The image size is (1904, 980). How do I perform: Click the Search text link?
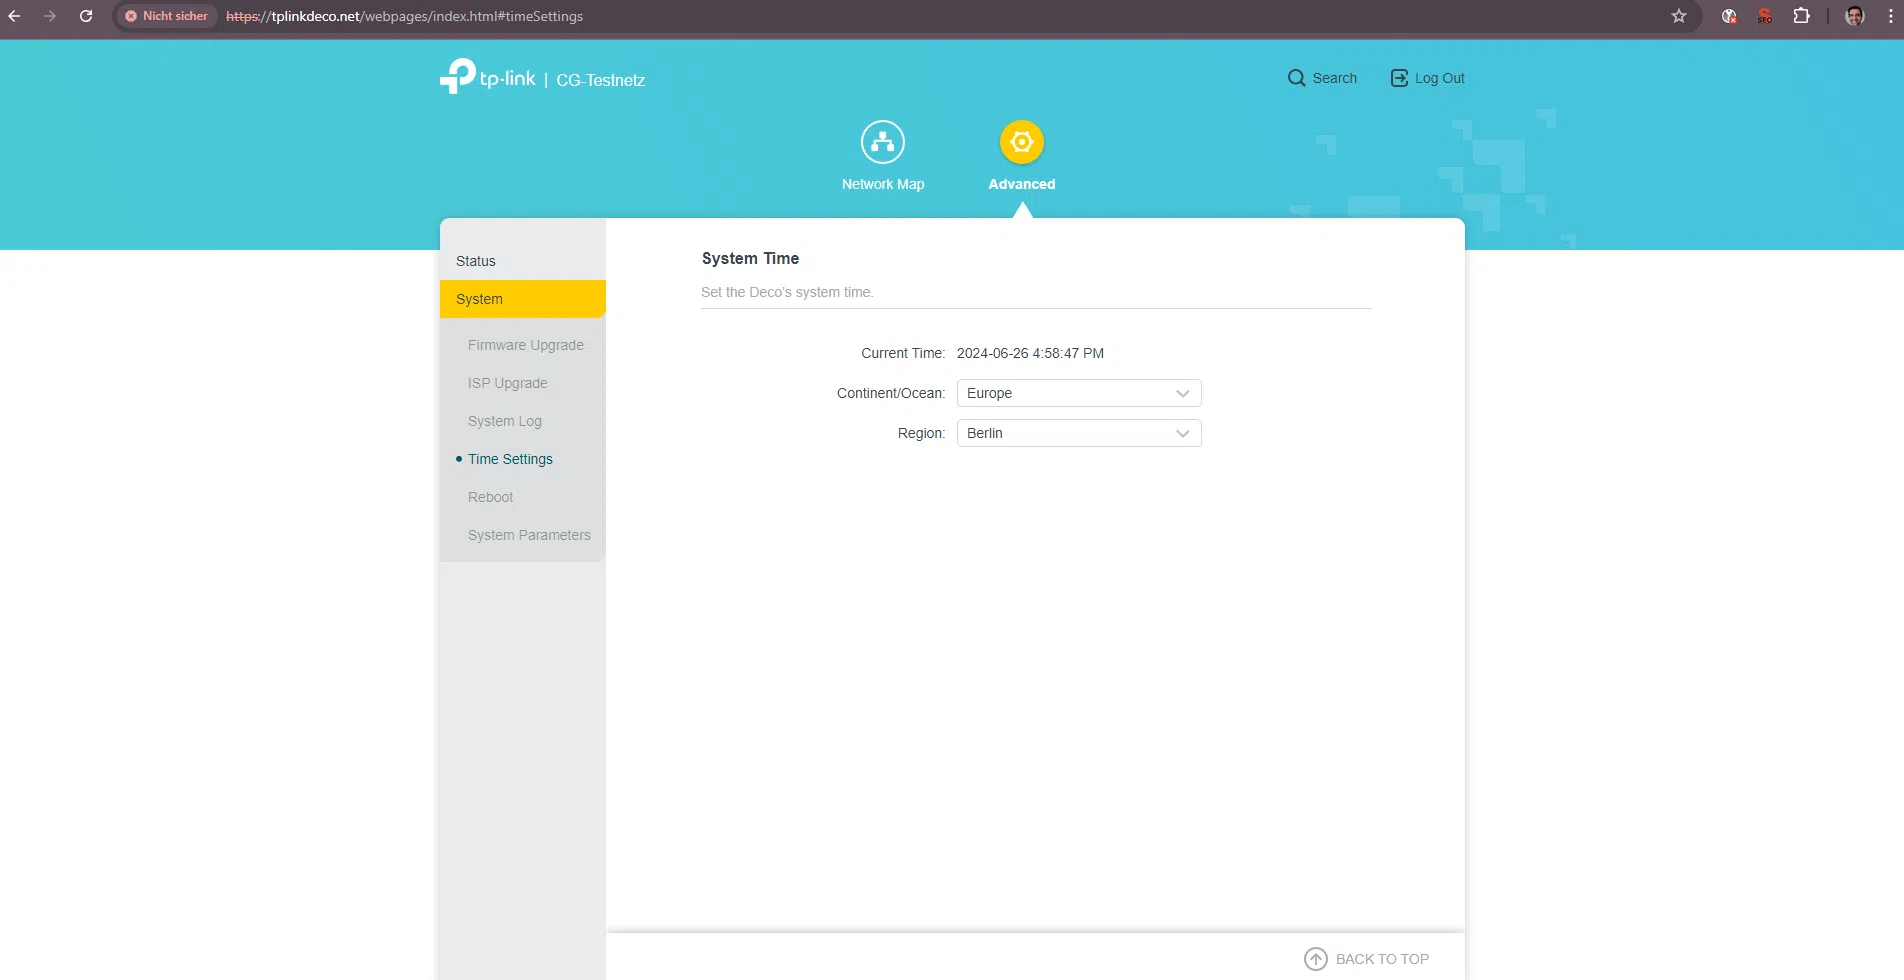(x=1334, y=78)
